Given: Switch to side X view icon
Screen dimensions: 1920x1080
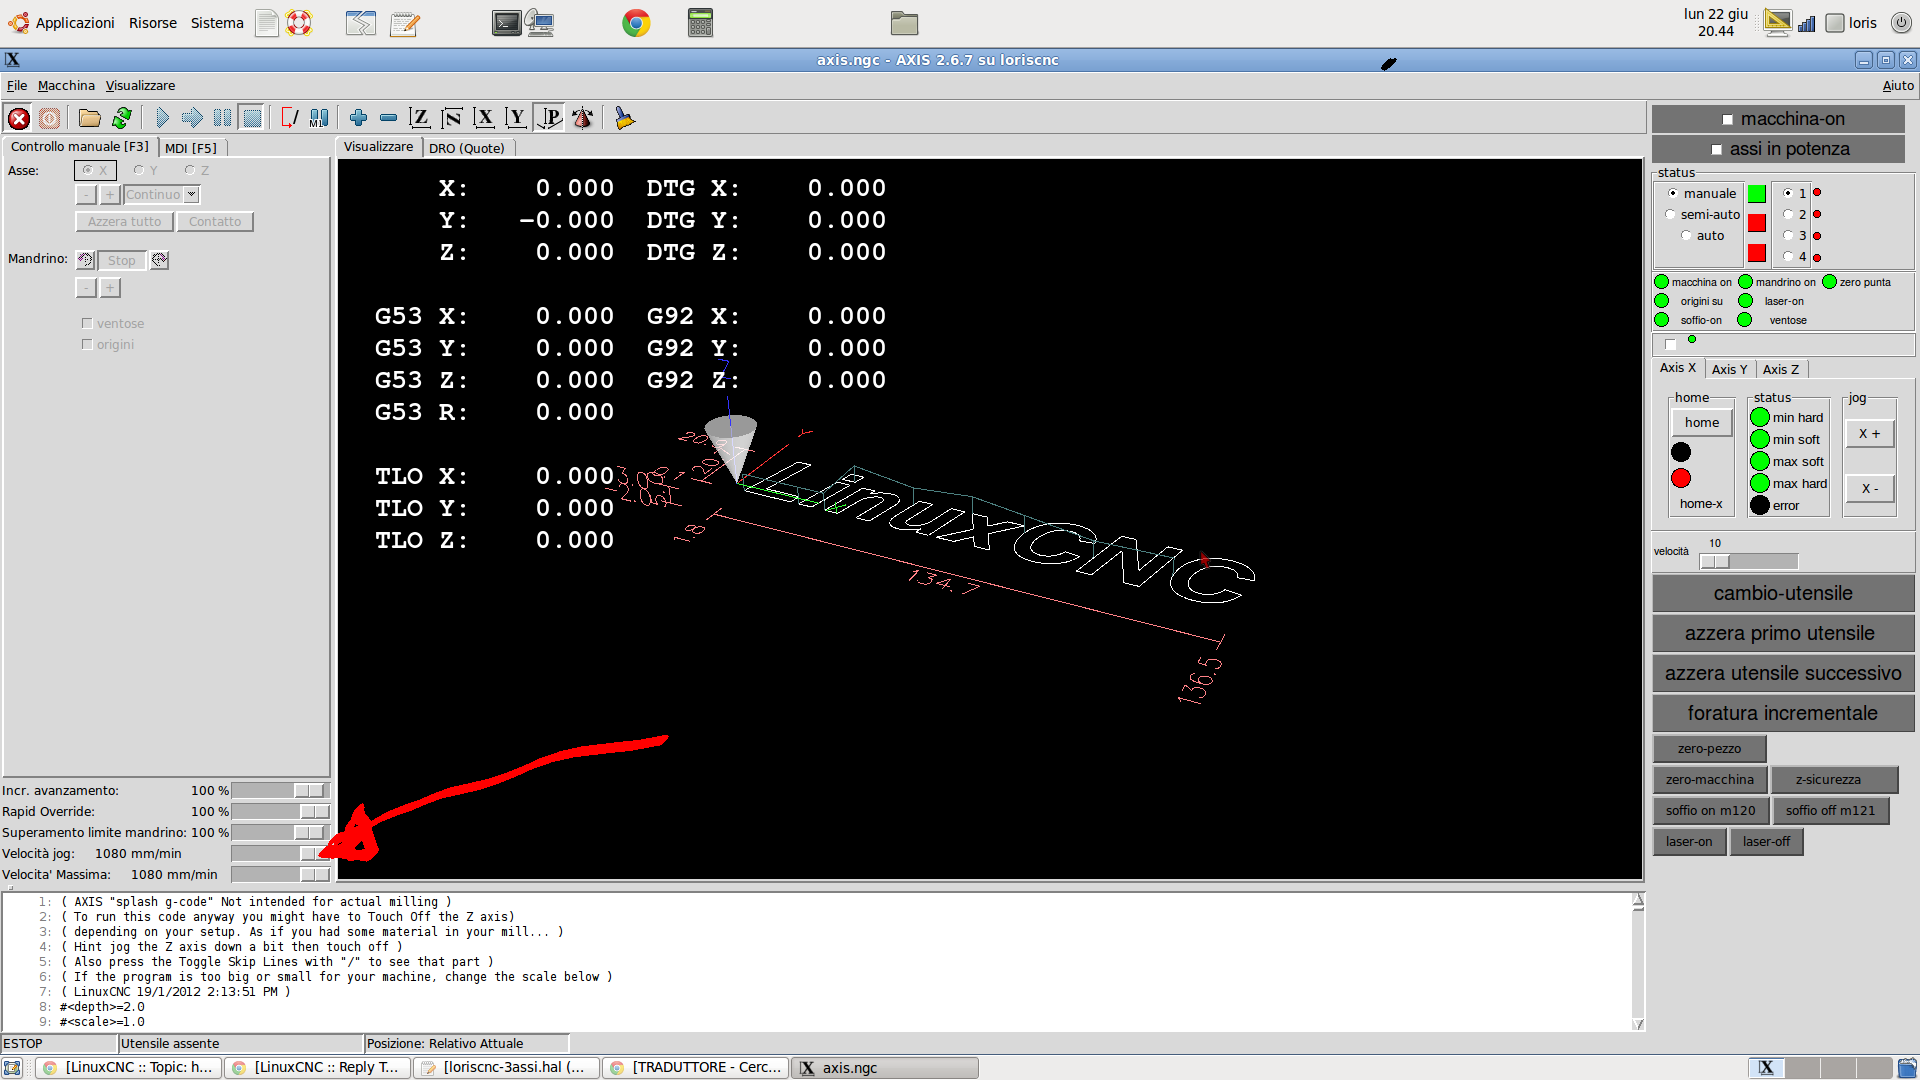Looking at the screenshot, I should click(484, 119).
